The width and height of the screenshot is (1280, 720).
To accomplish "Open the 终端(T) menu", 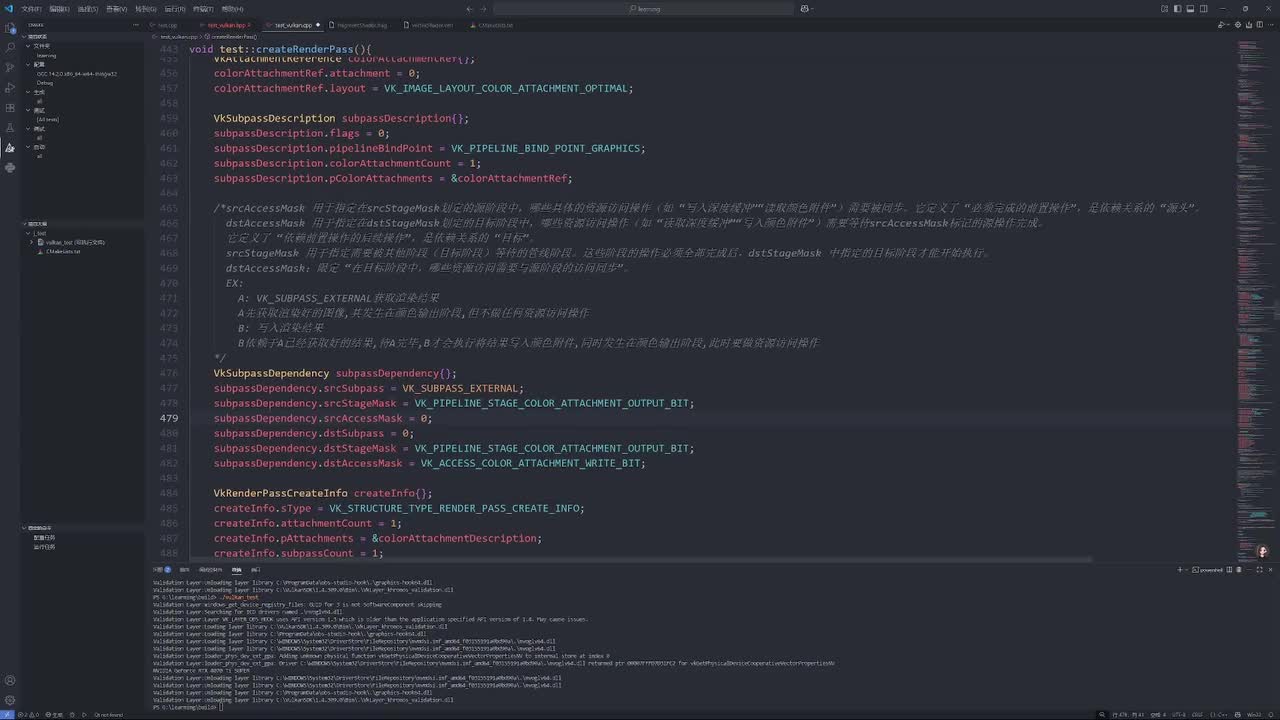I will tap(203, 8).
